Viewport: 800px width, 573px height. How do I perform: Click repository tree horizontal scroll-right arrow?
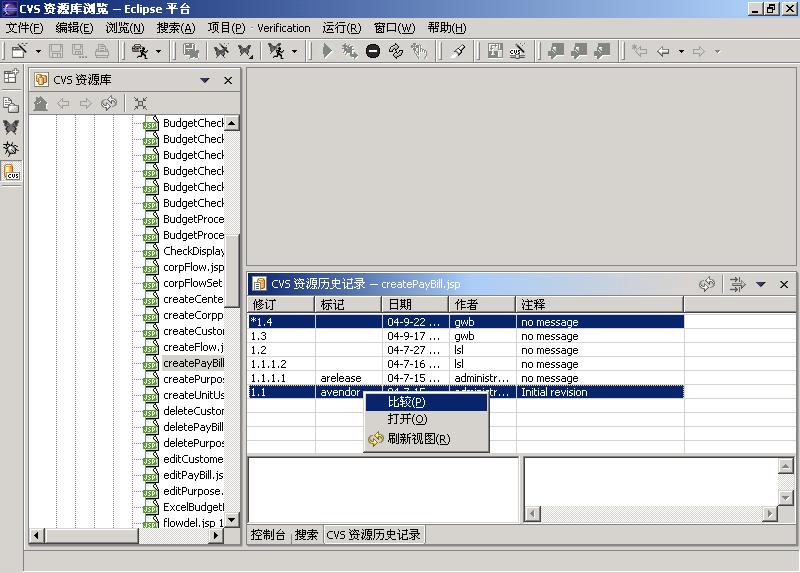216,535
